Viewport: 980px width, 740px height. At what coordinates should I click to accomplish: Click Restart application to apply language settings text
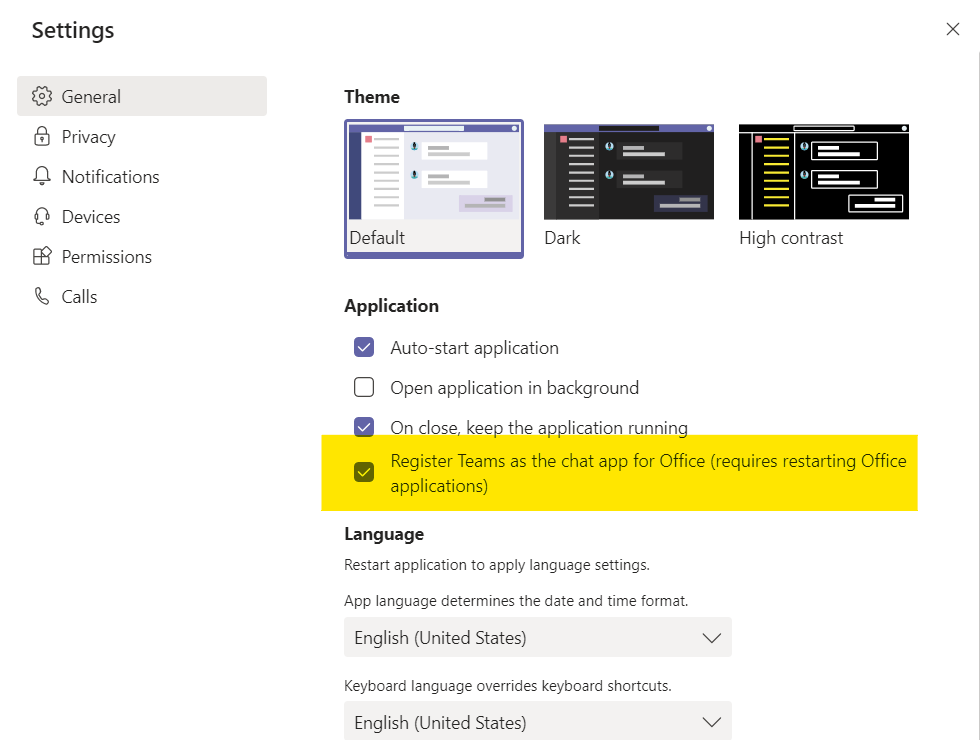(x=497, y=565)
